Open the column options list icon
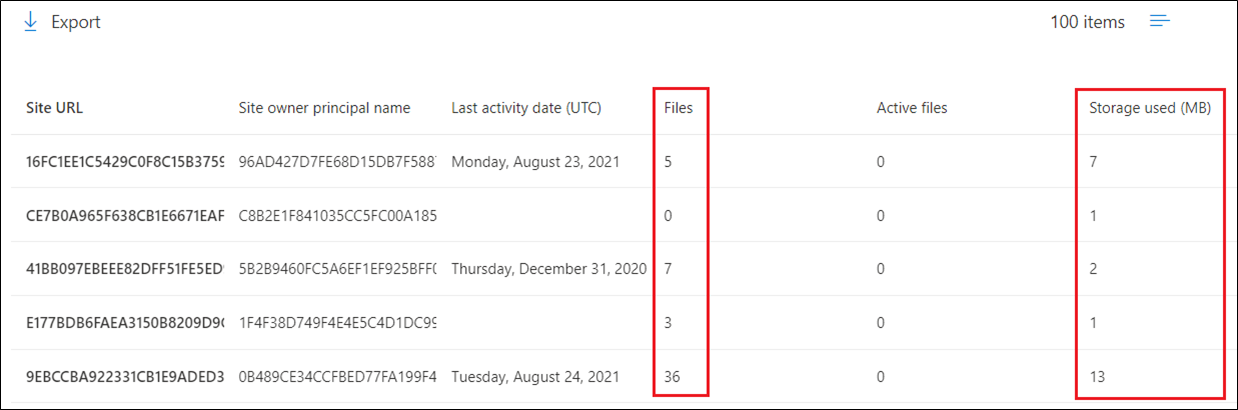Screen dimensions: 1238x410 tap(1160, 21)
